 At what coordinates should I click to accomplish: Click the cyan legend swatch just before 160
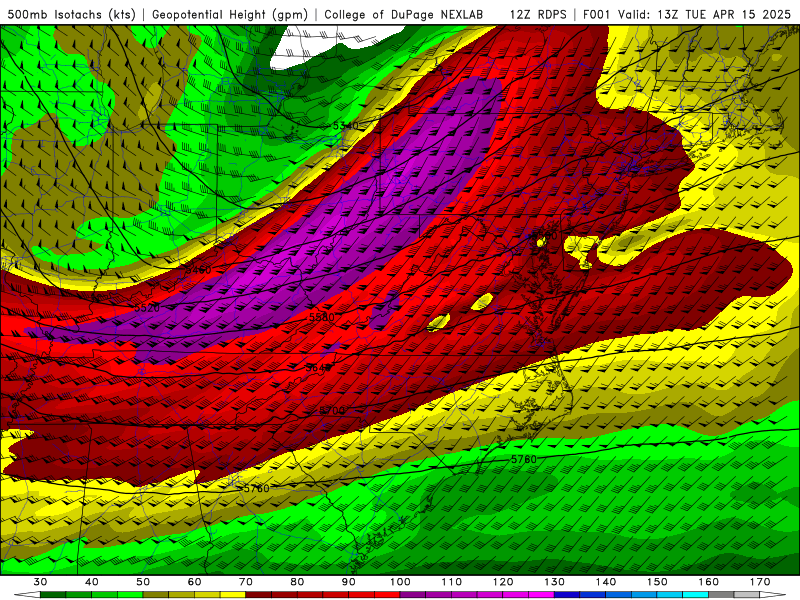[x=695, y=595]
